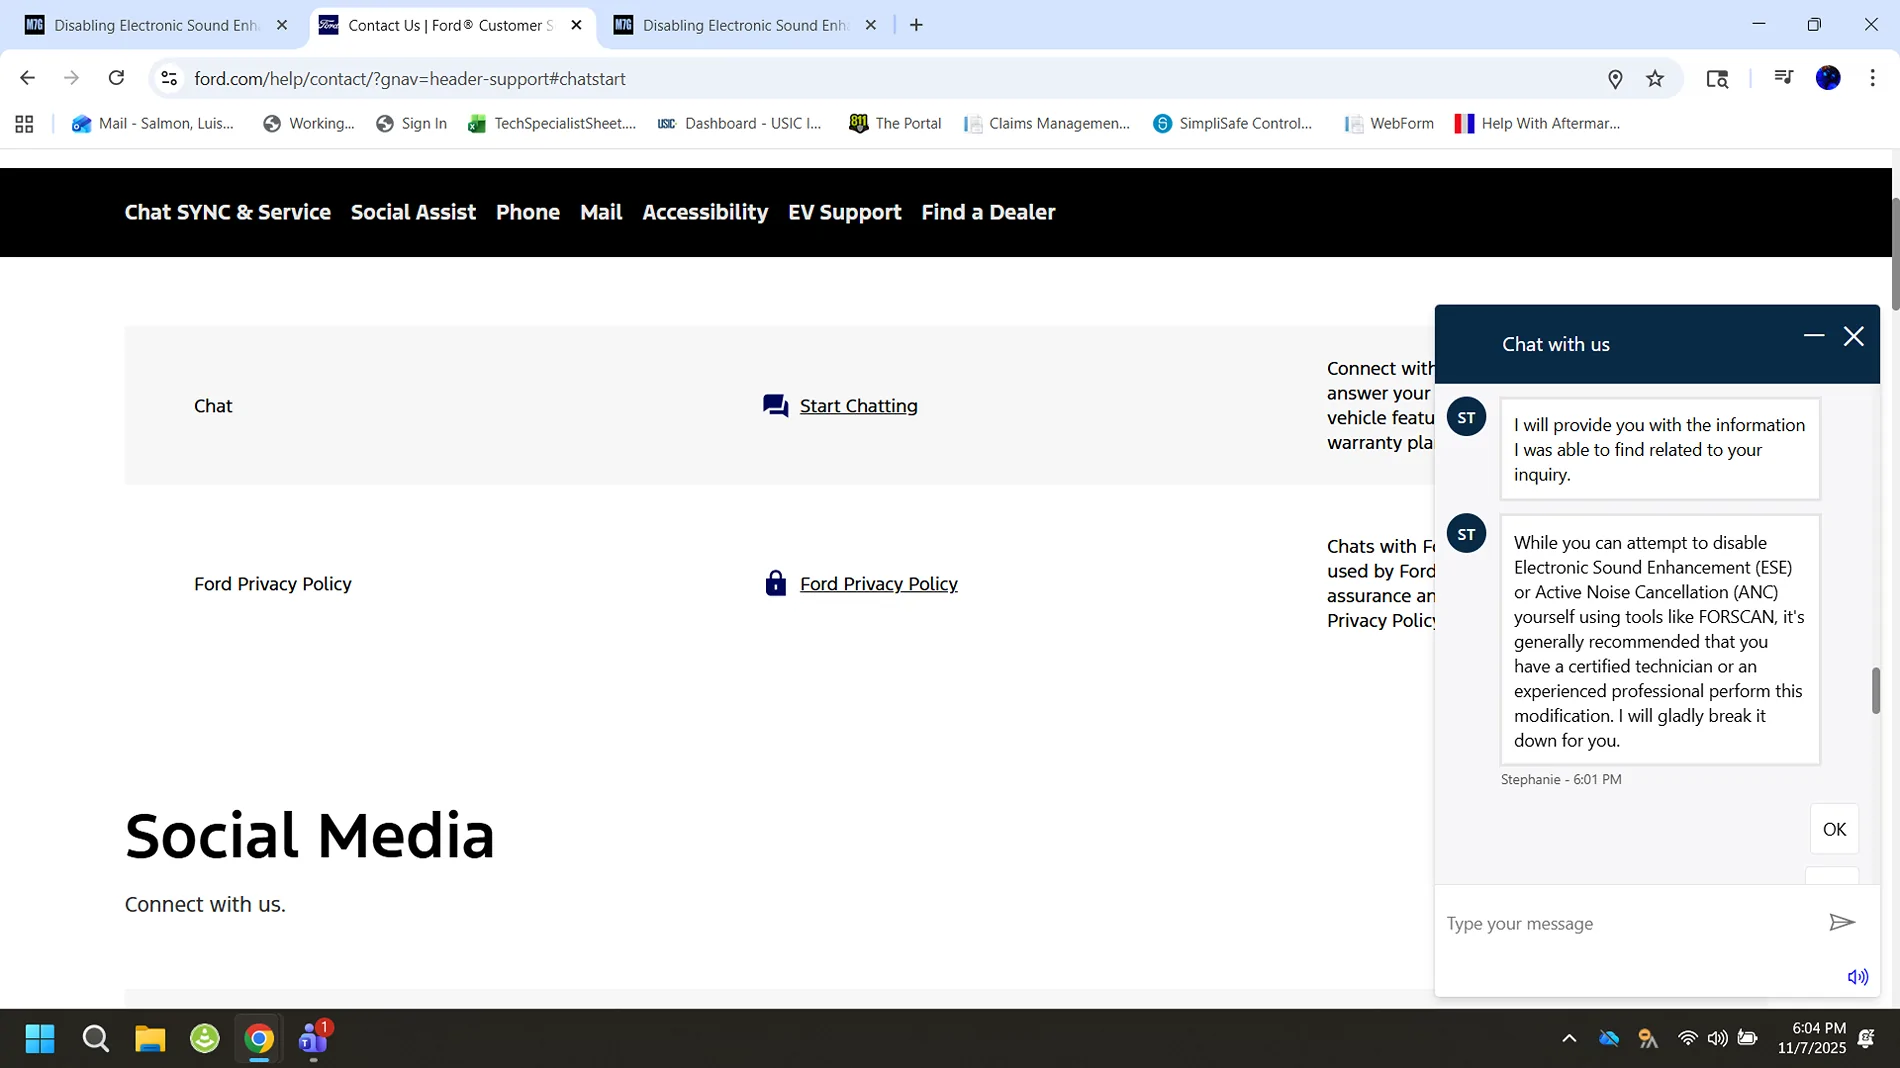Open SimpliSafe Control bookmark
This screenshot has width=1900, height=1068.
click(1232, 124)
